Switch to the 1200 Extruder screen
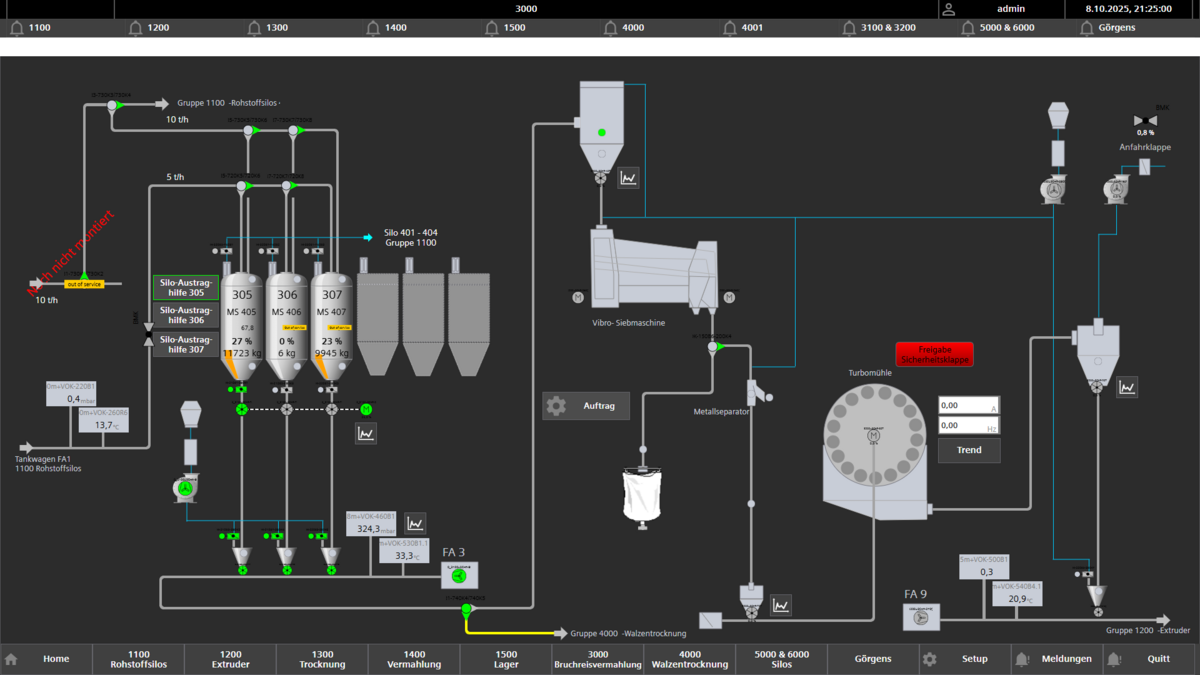Screen dimensions: 1200x675 (230, 659)
